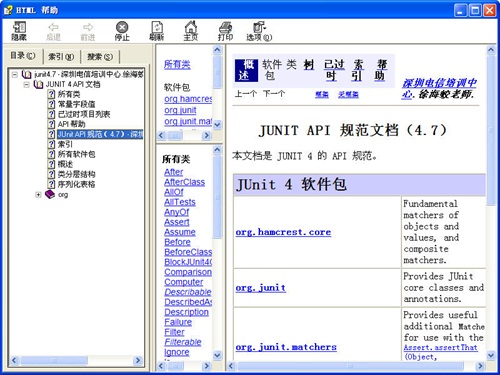Open the Description class link
This screenshot has height=375, width=500.
pos(186,312)
